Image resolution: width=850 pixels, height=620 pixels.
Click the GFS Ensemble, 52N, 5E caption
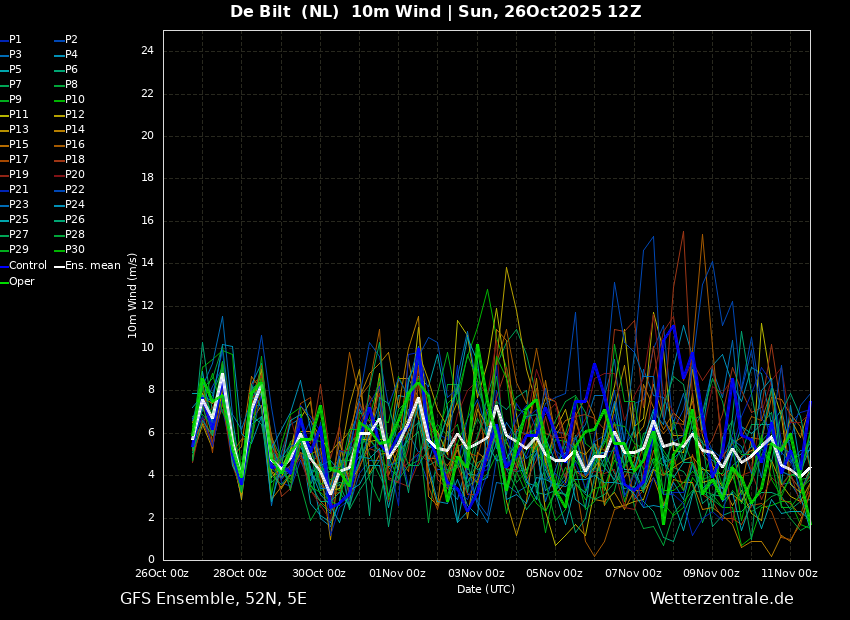click(213, 599)
